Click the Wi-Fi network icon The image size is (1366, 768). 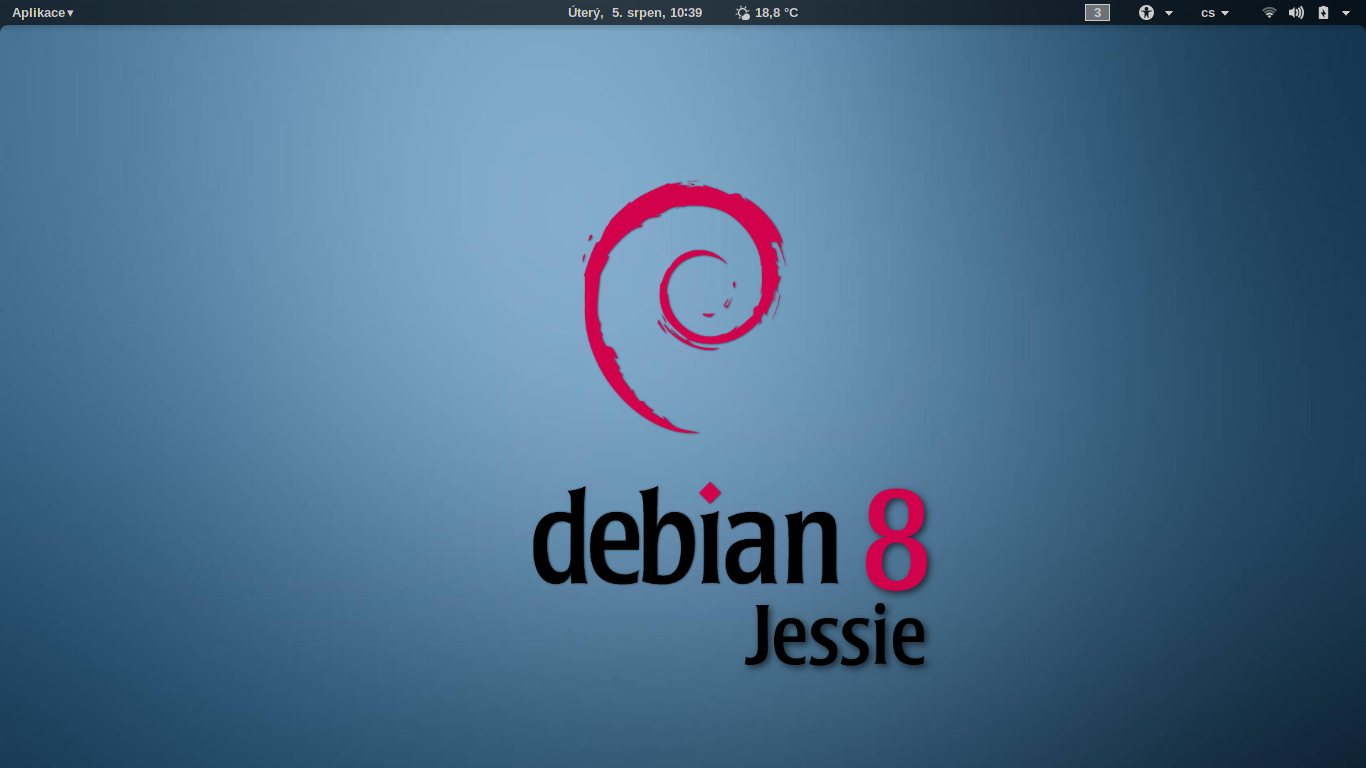coord(1269,13)
